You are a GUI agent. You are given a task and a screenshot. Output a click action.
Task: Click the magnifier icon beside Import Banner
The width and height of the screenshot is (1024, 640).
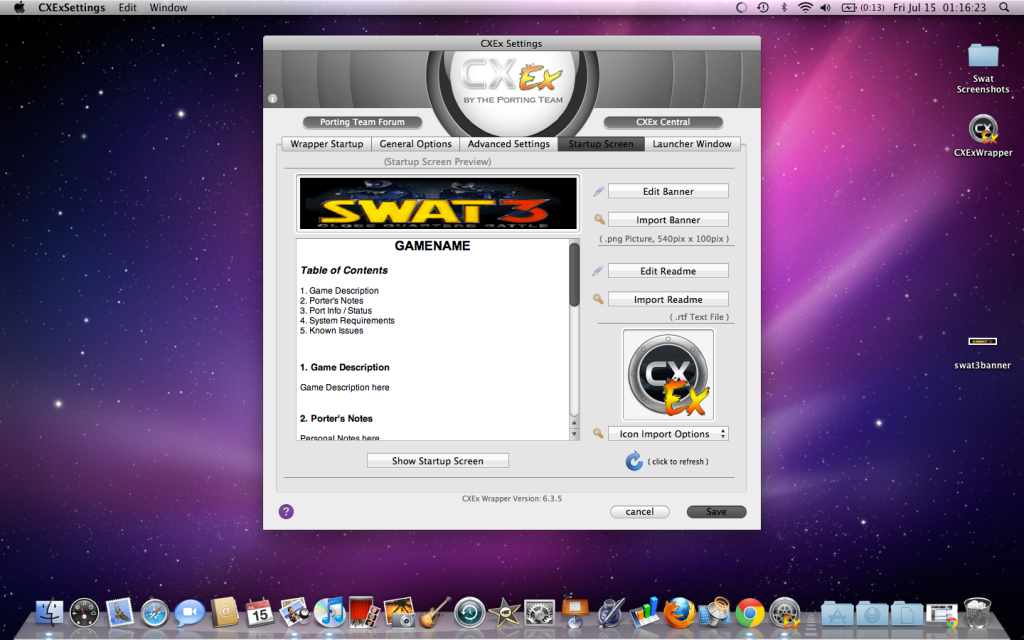click(599, 219)
